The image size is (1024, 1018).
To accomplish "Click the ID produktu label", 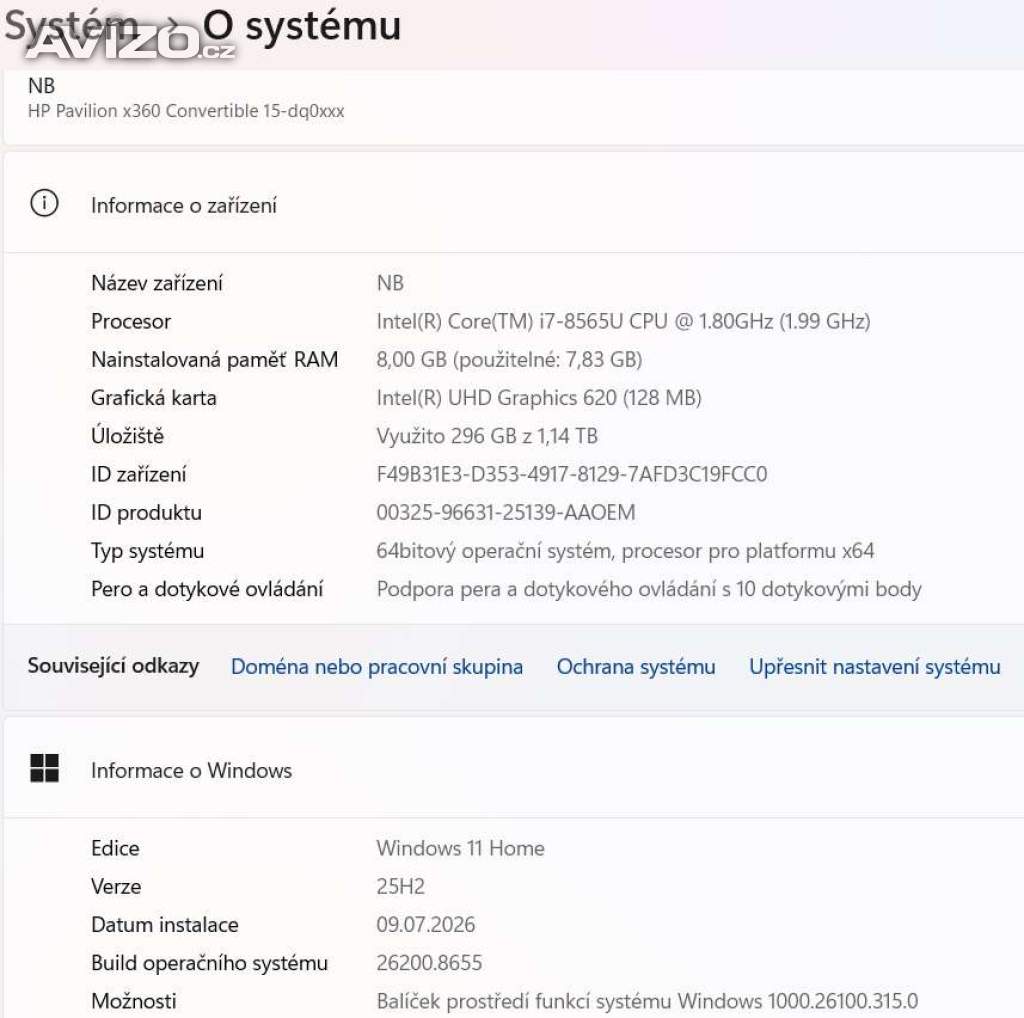I will (147, 513).
